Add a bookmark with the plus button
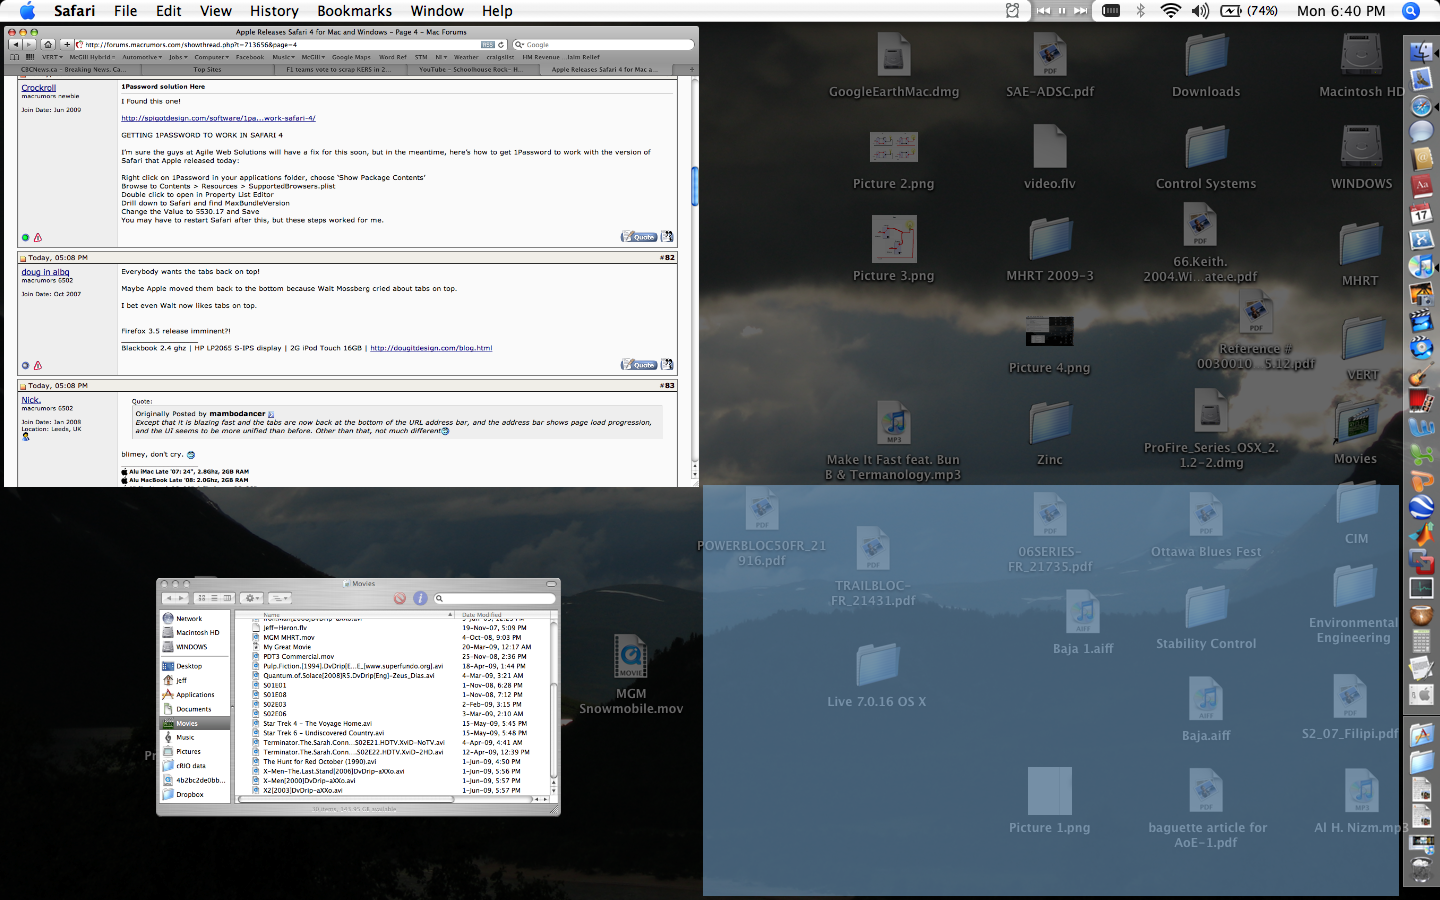The height and width of the screenshot is (900, 1440). coord(67,44)
